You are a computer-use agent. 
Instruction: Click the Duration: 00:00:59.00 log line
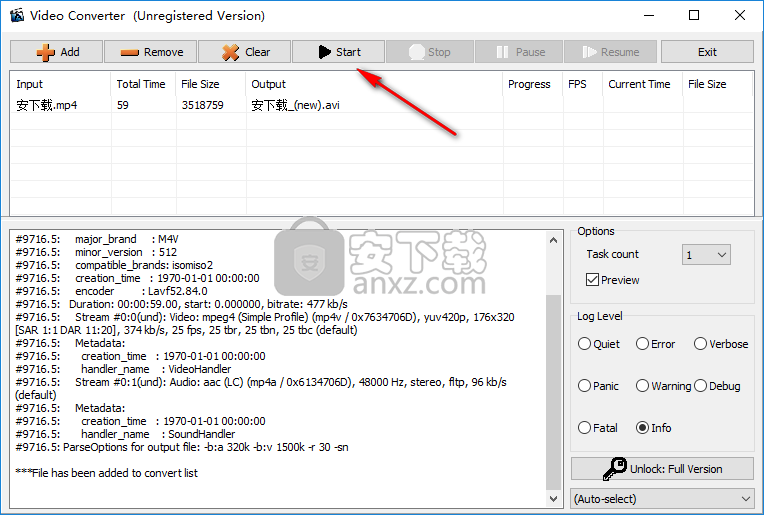pos(181,304)
